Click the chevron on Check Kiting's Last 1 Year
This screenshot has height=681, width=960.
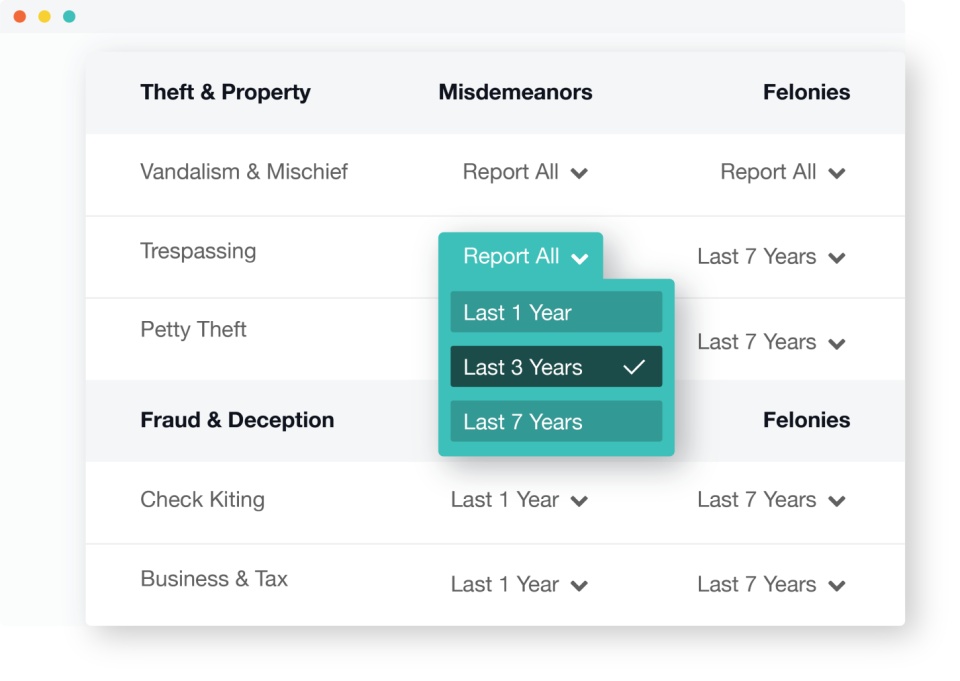(x=581, y=500)
